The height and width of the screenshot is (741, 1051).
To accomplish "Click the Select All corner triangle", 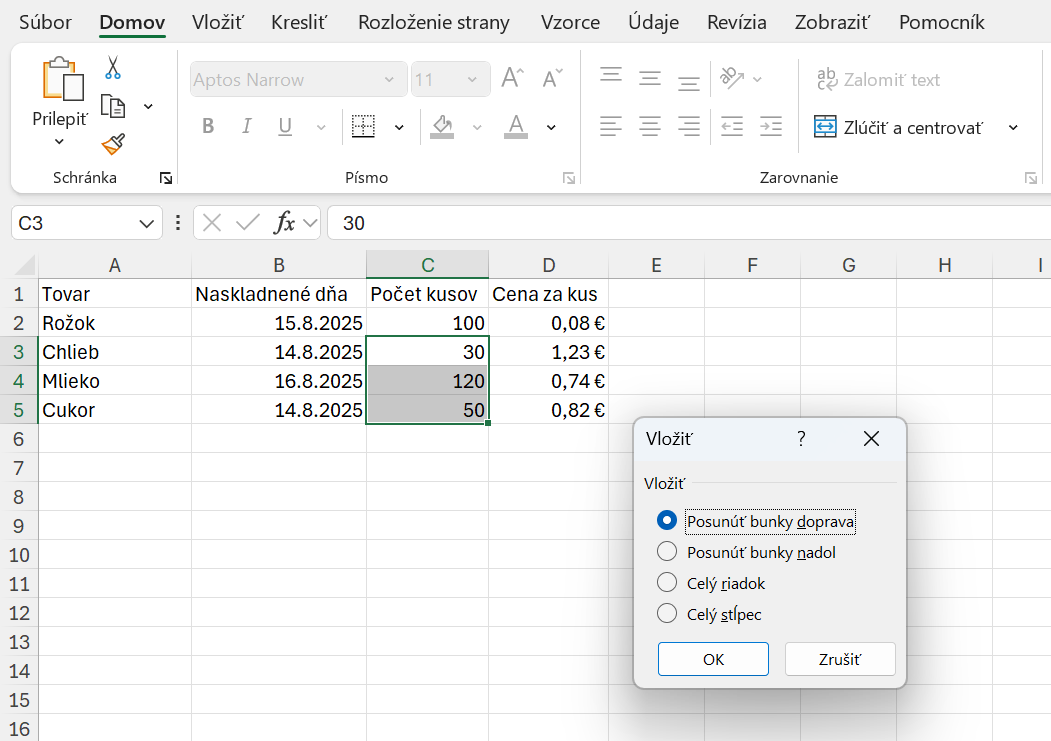I will [x=25, y=265].
